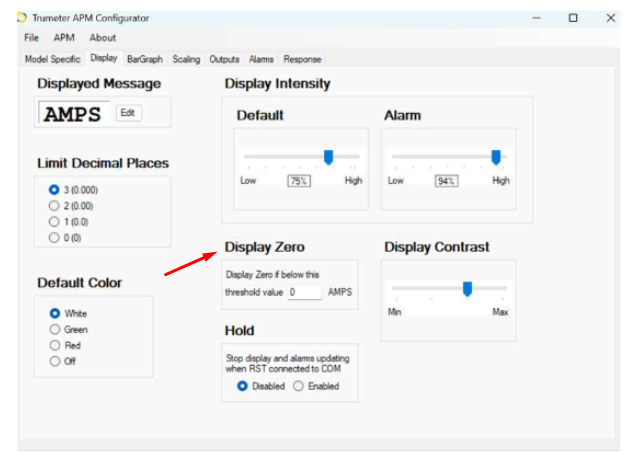Open the APM menu

[x=64, y=38]
